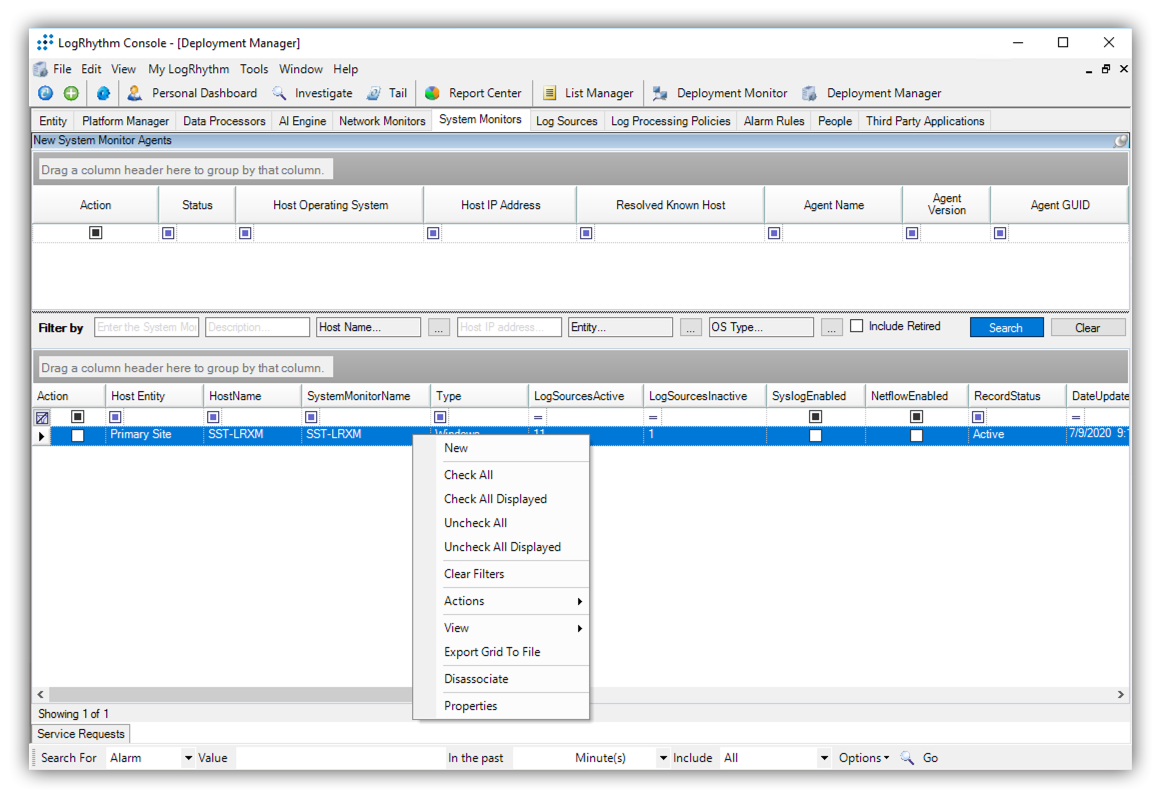Viewport: 1165px width, 801px height.
Task: Enable the Include Retired checkbox
Action: [857, 326]
